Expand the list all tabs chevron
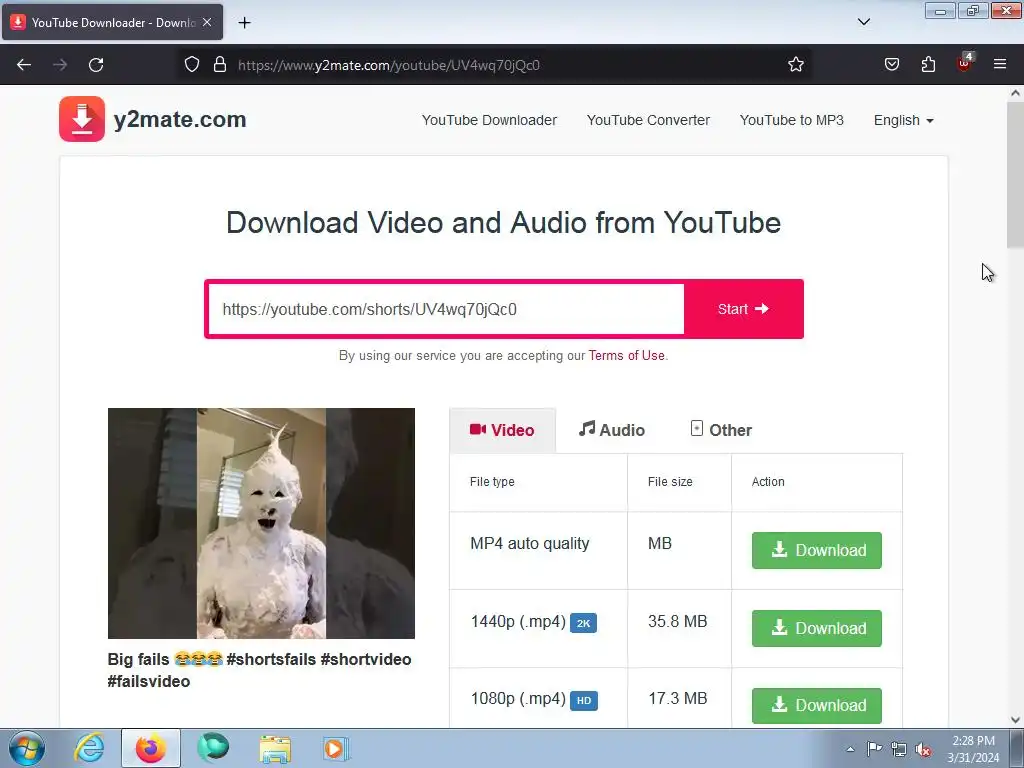Viewport: 1024px width, 768px height. point(863,22)
